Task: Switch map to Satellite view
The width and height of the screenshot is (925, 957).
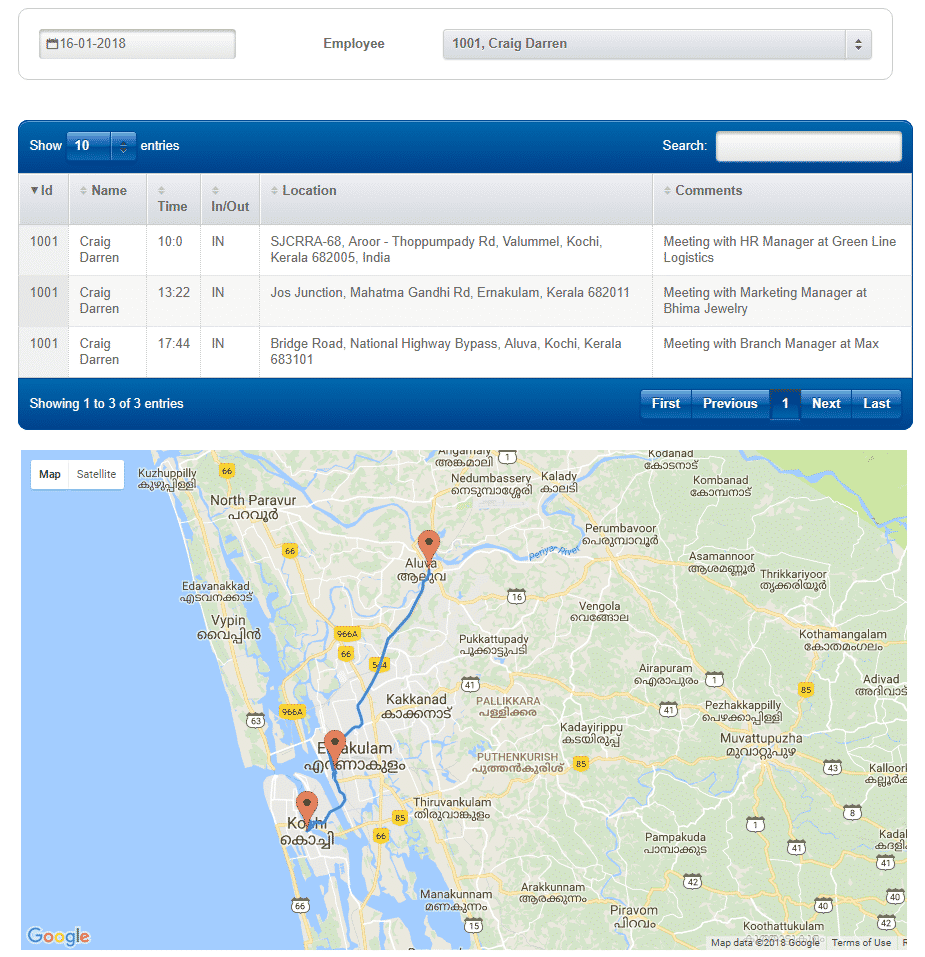Action: [x=96, y=474]
